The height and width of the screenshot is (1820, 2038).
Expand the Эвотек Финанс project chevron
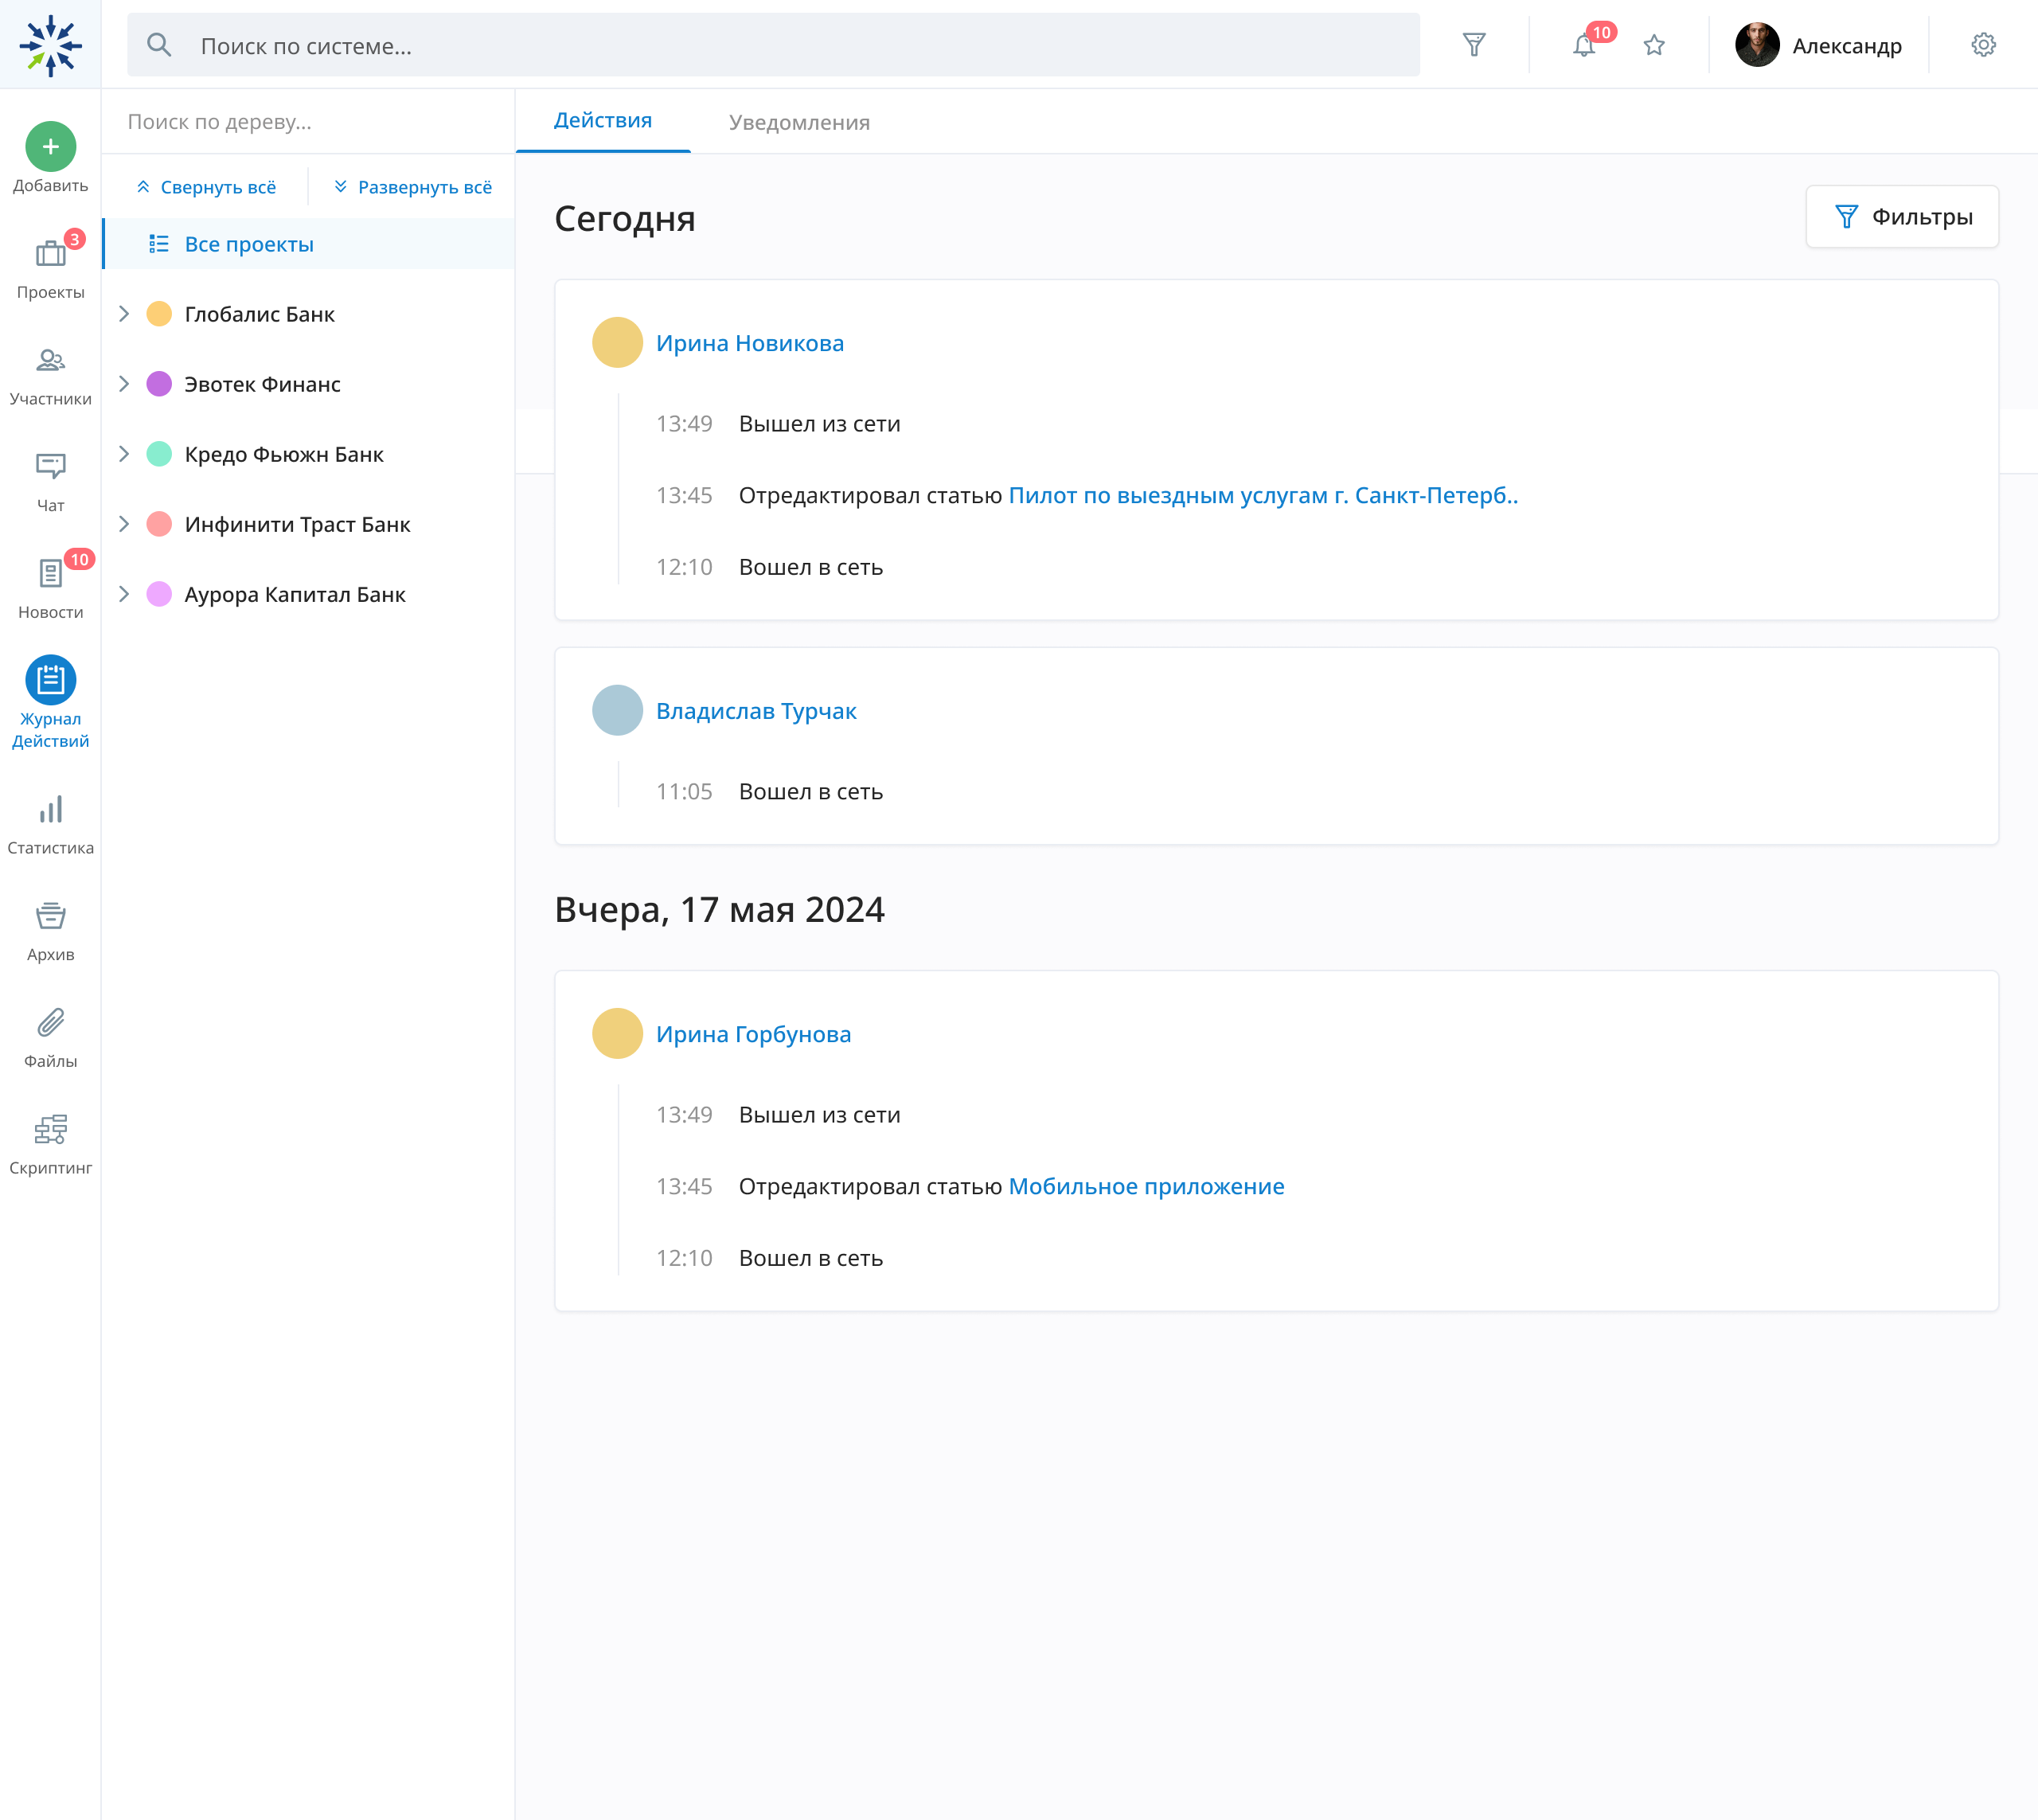click(124, 384)
